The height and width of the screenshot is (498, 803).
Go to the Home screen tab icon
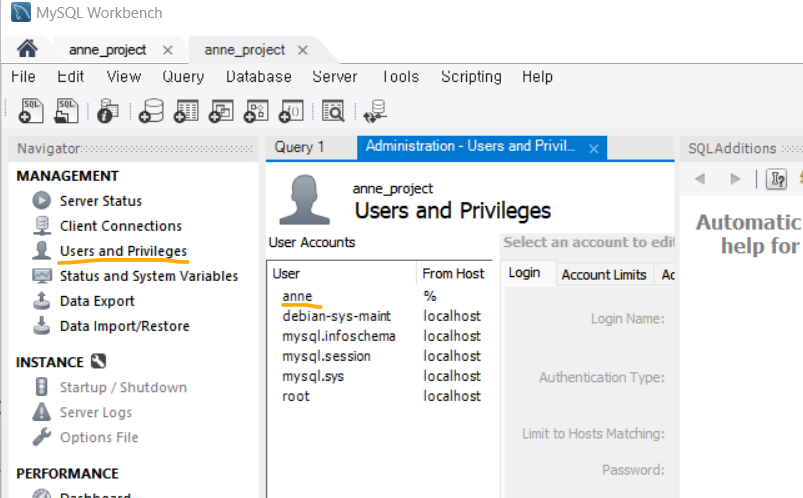tap(27, 49)
